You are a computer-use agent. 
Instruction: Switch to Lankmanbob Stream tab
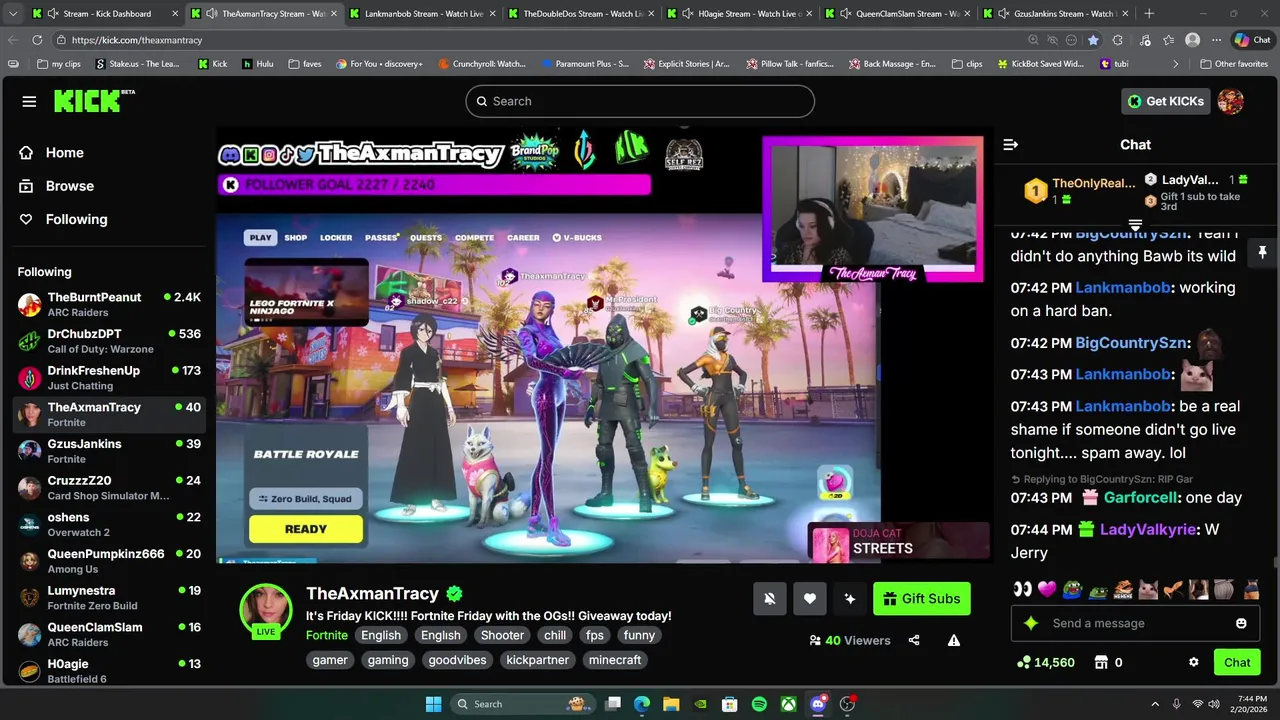pyautogui.click(x=424, y=14)
